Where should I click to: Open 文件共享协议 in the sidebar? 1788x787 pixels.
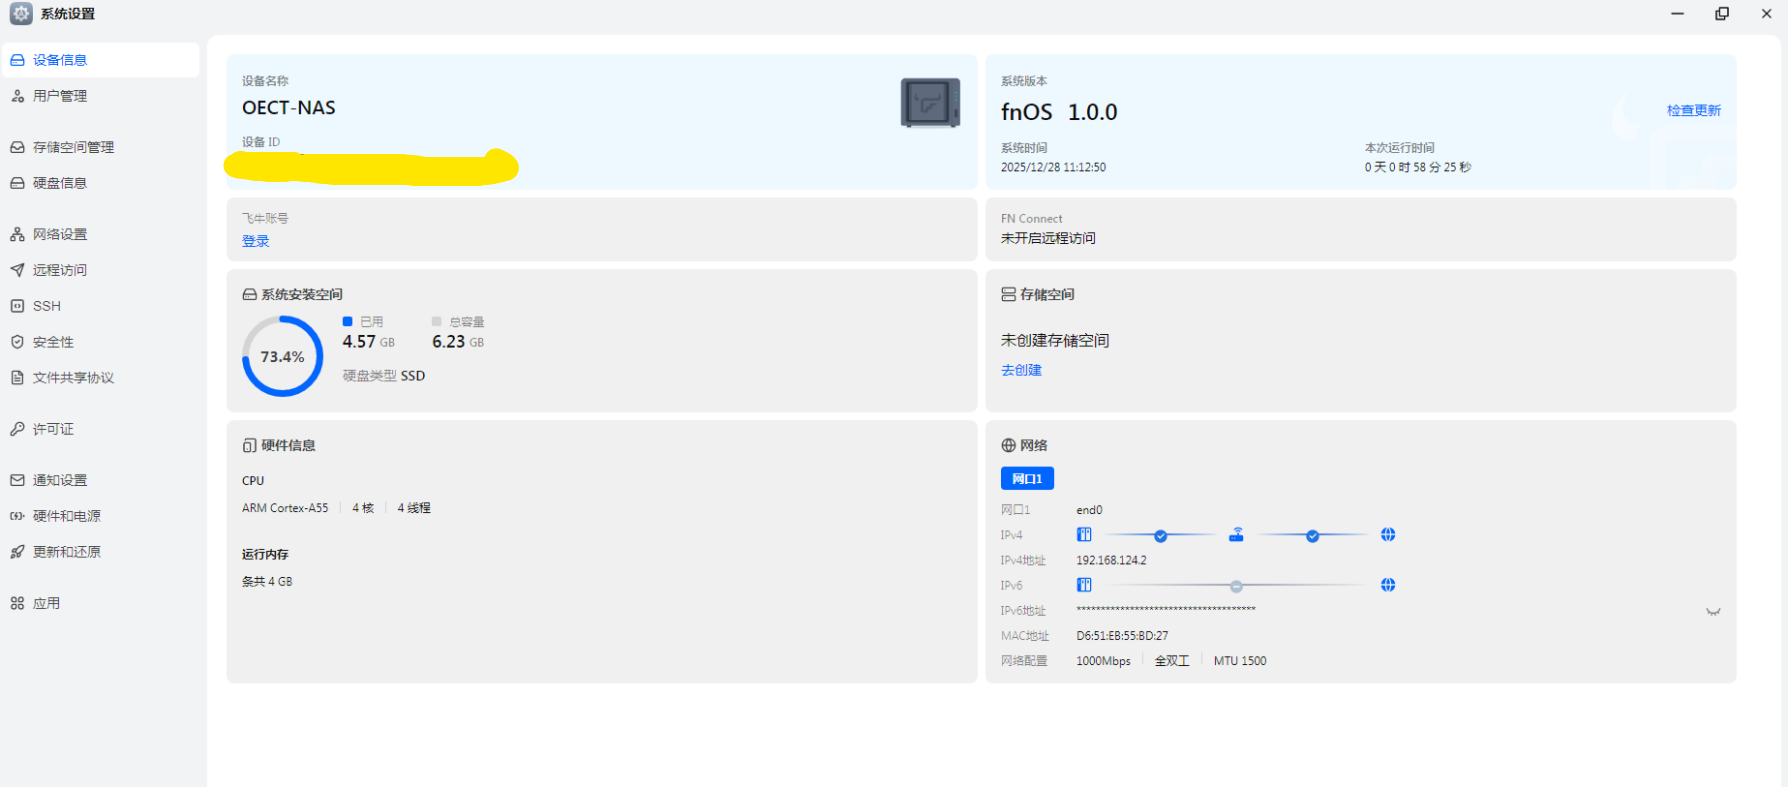coord(100,378)
